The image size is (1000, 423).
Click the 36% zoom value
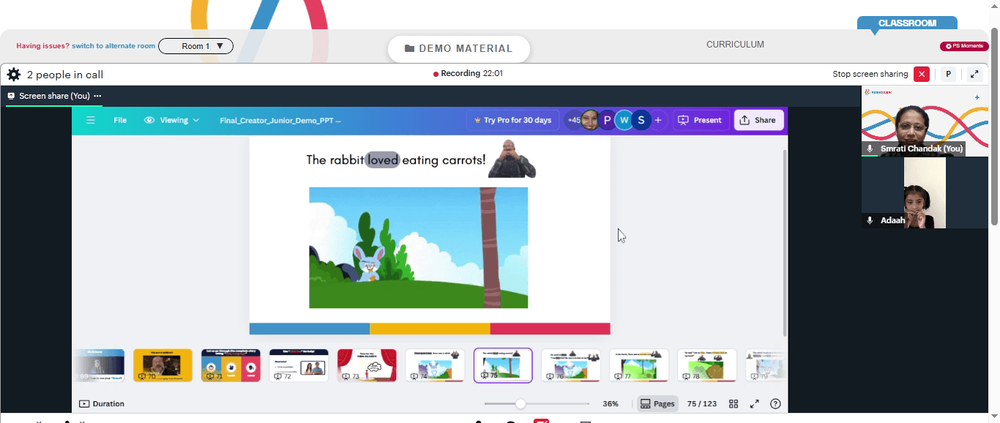coord(610,404)
